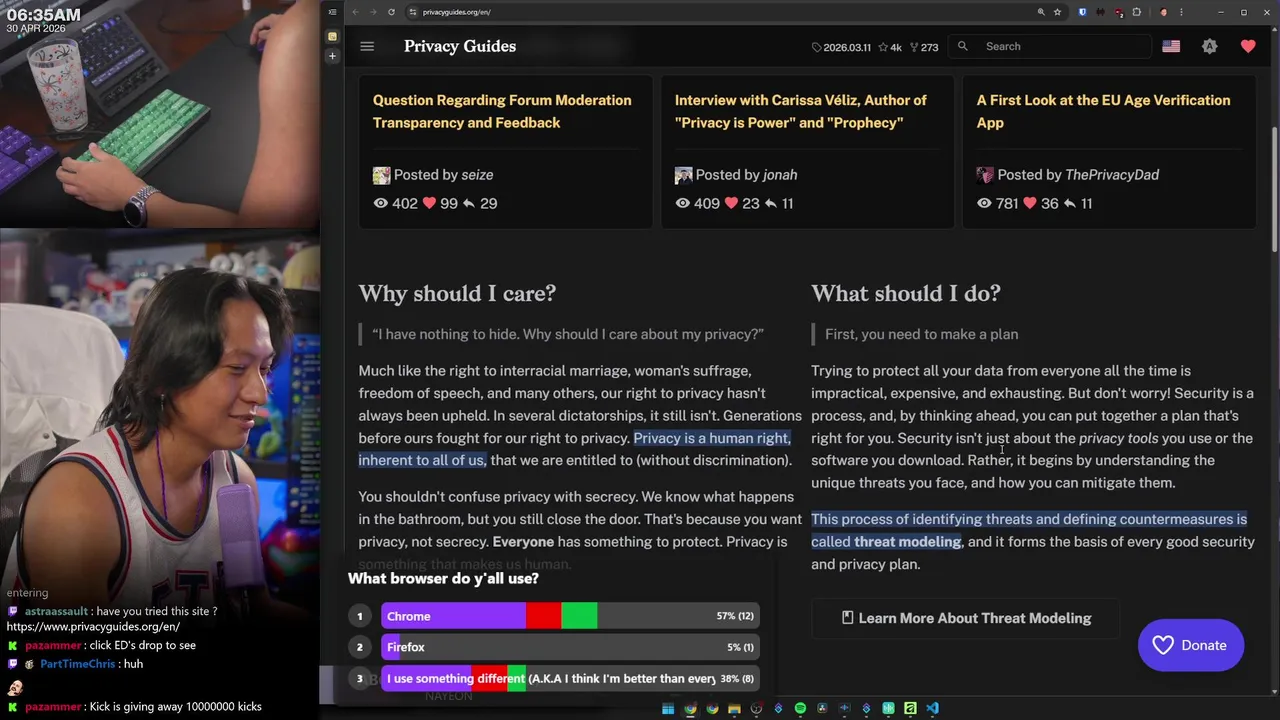Open the Extensions puzzle piece icon
The height and width of the screenshot is (720, 1280).
tap(1136, 12)
